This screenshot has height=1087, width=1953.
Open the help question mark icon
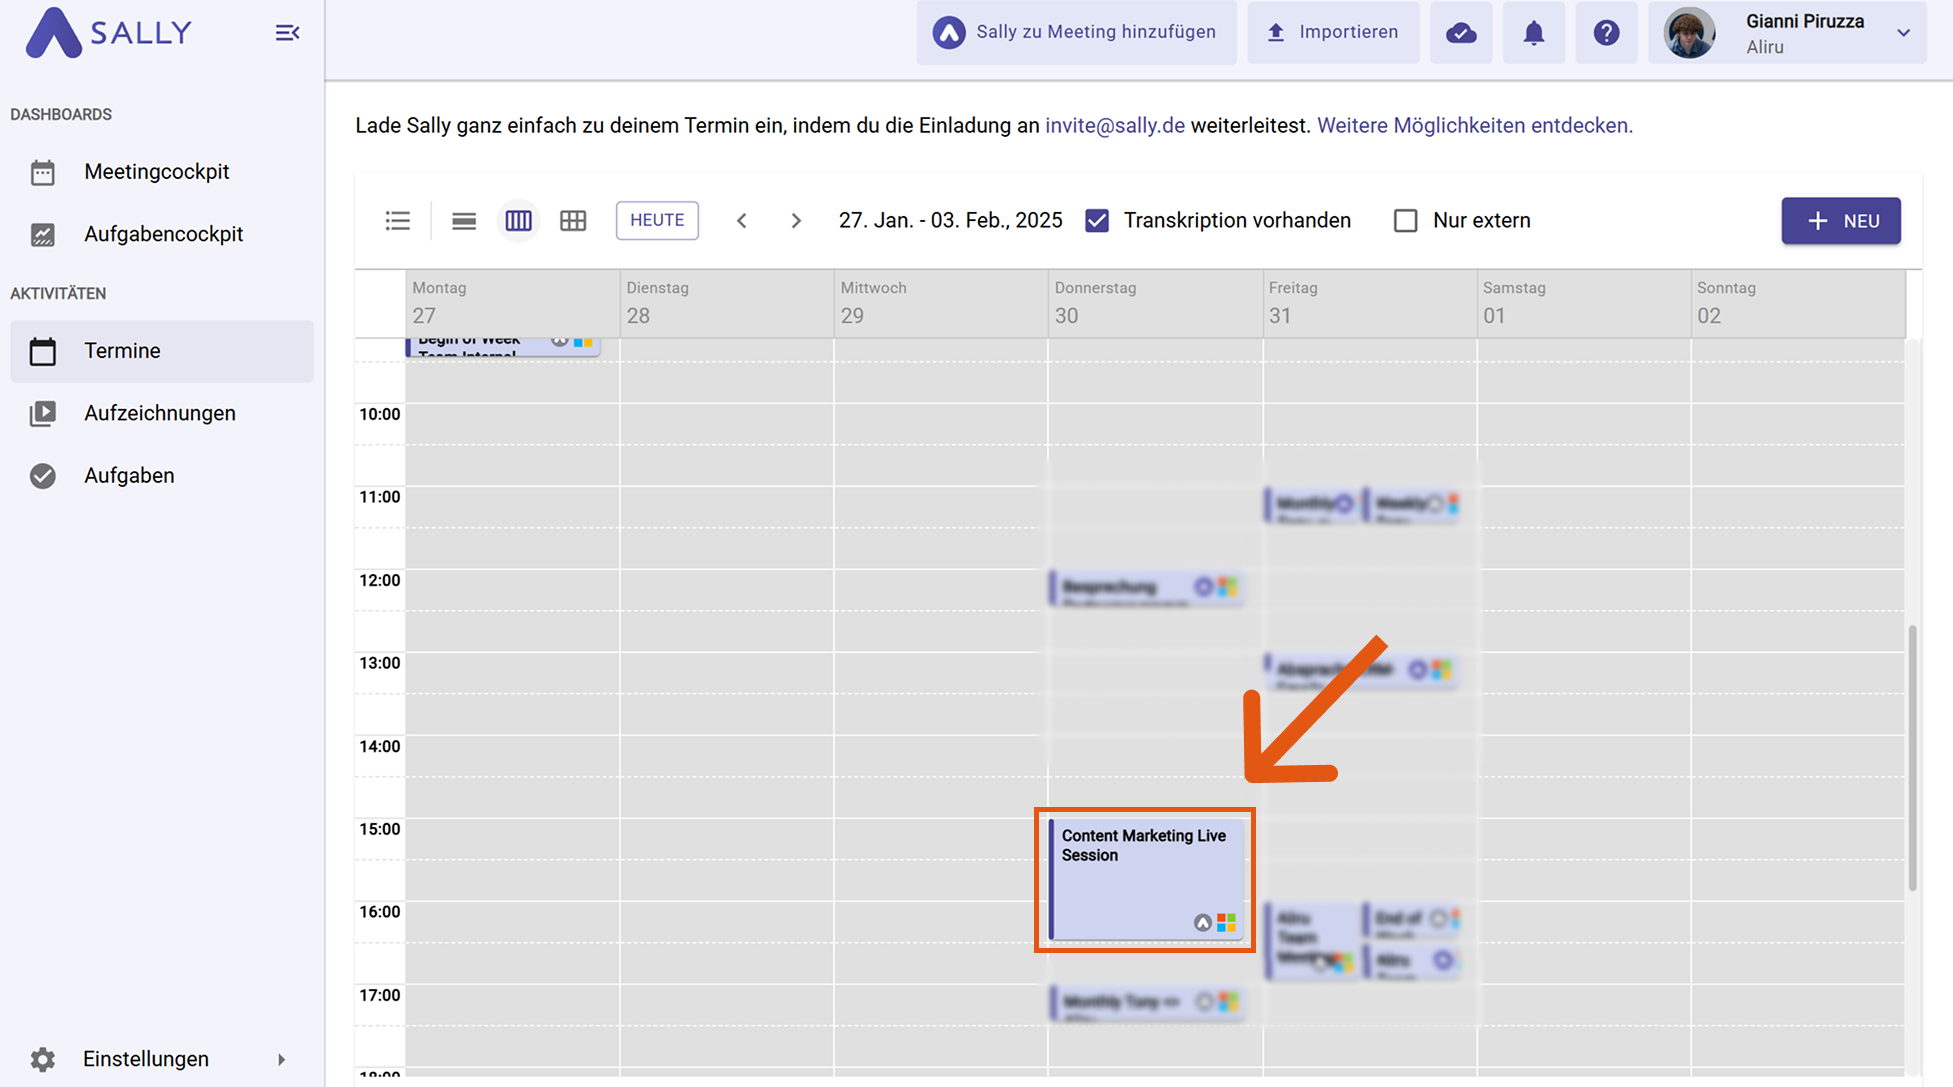1606,33
